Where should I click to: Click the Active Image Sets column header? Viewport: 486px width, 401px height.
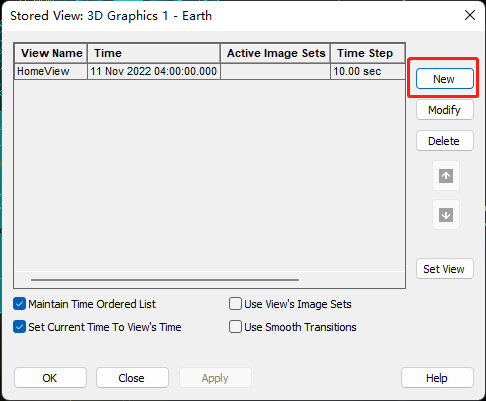point(275,53)
